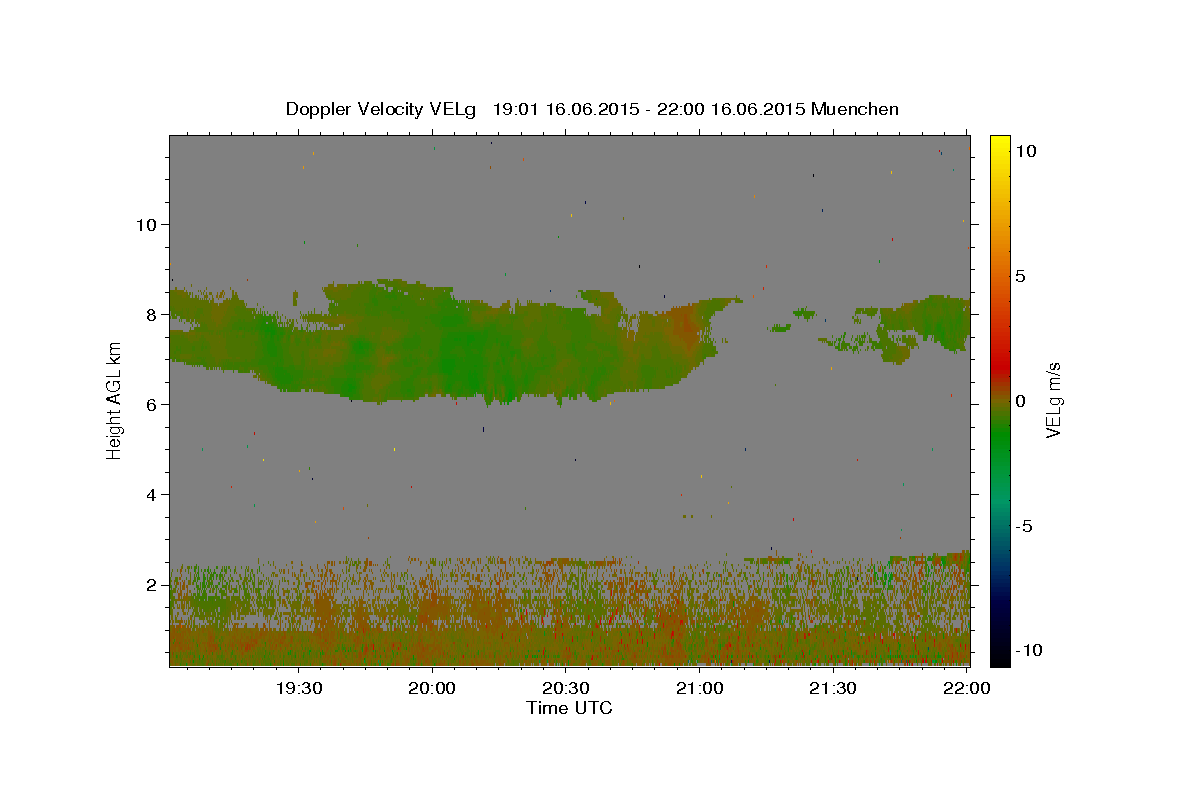The width and height of the screenshot is (1200, 800).
Task: Click the '21:30' time tick label
Action: tap(833, 688)
